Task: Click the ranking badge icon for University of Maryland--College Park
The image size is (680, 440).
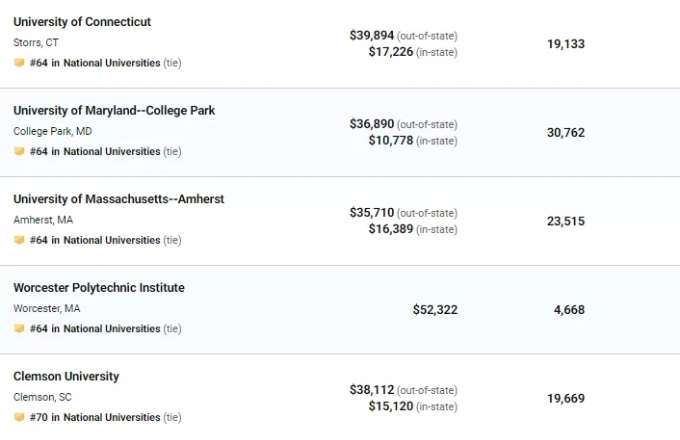Action: (x=19, y=151)
